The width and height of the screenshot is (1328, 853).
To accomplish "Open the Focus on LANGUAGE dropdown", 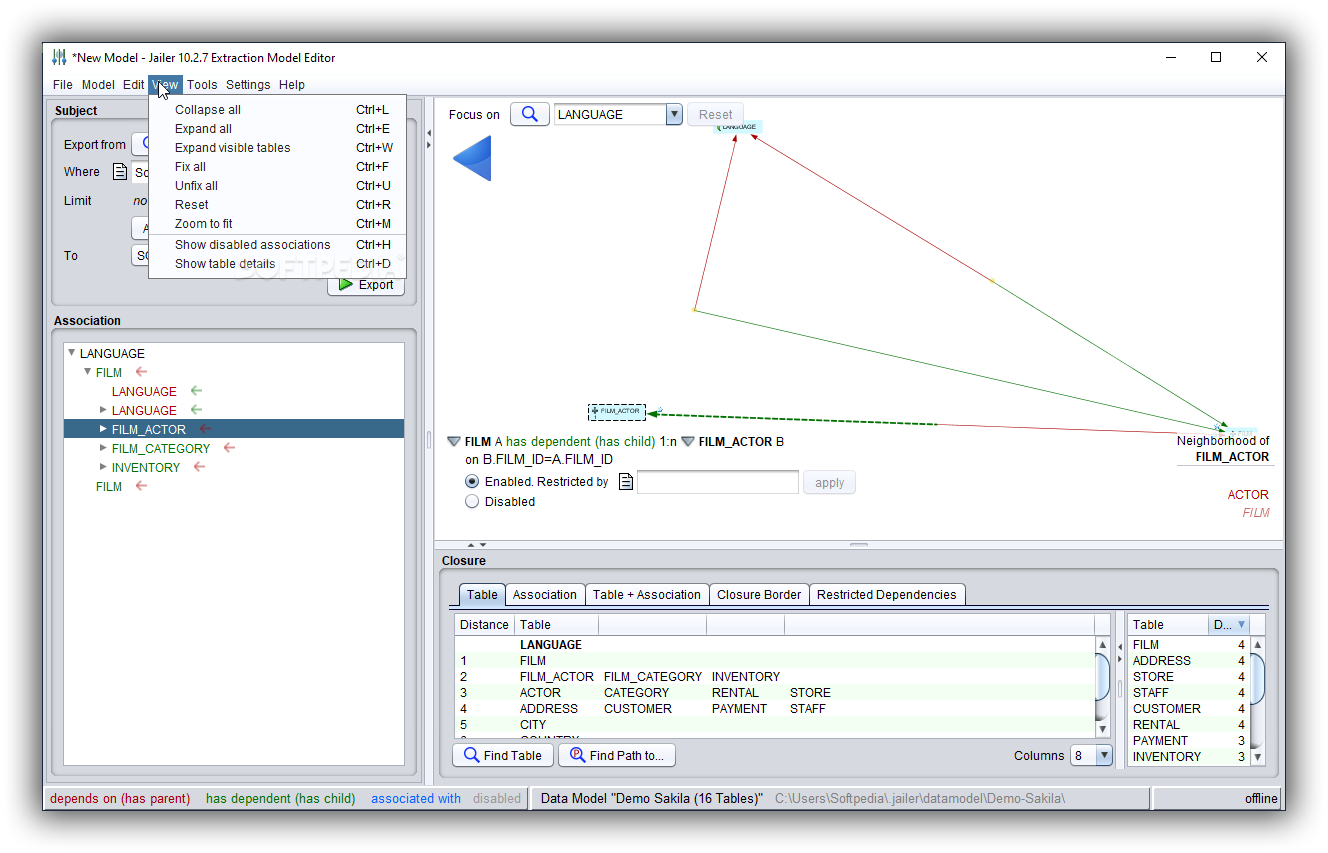I will coord(674,114).
